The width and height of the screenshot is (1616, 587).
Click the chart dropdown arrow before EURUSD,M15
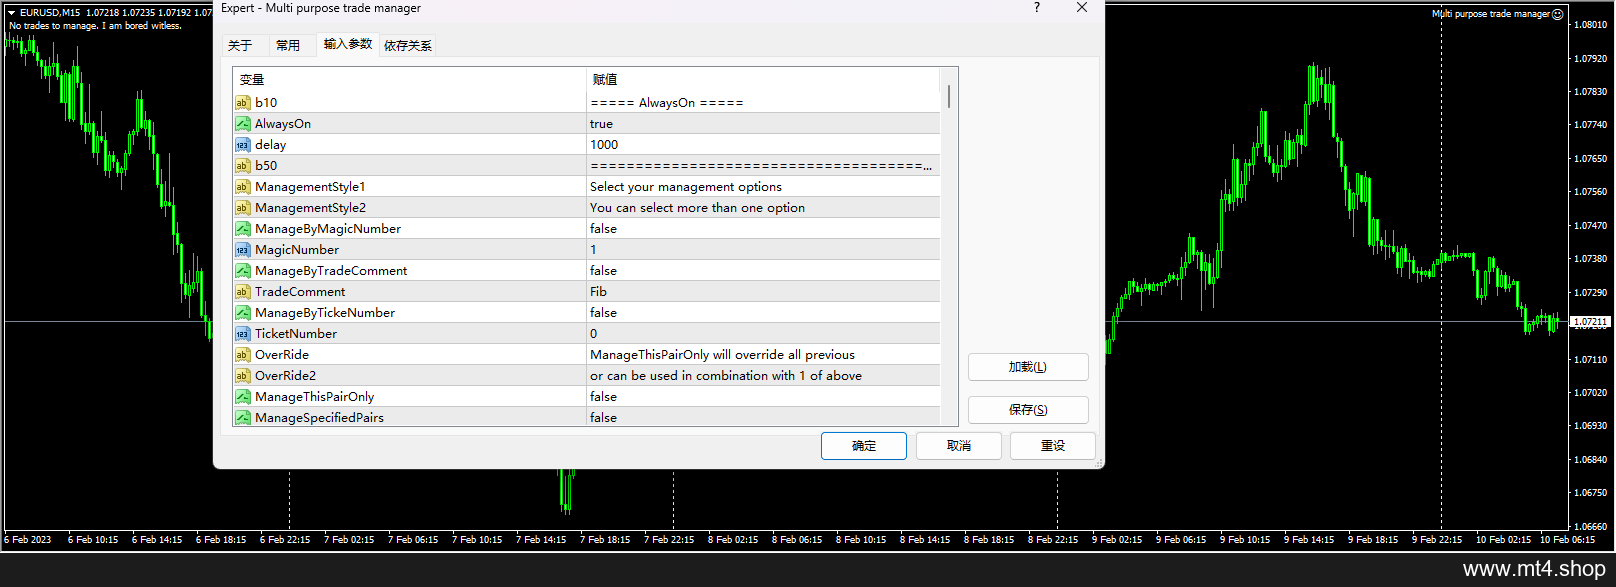coord(12,13)
